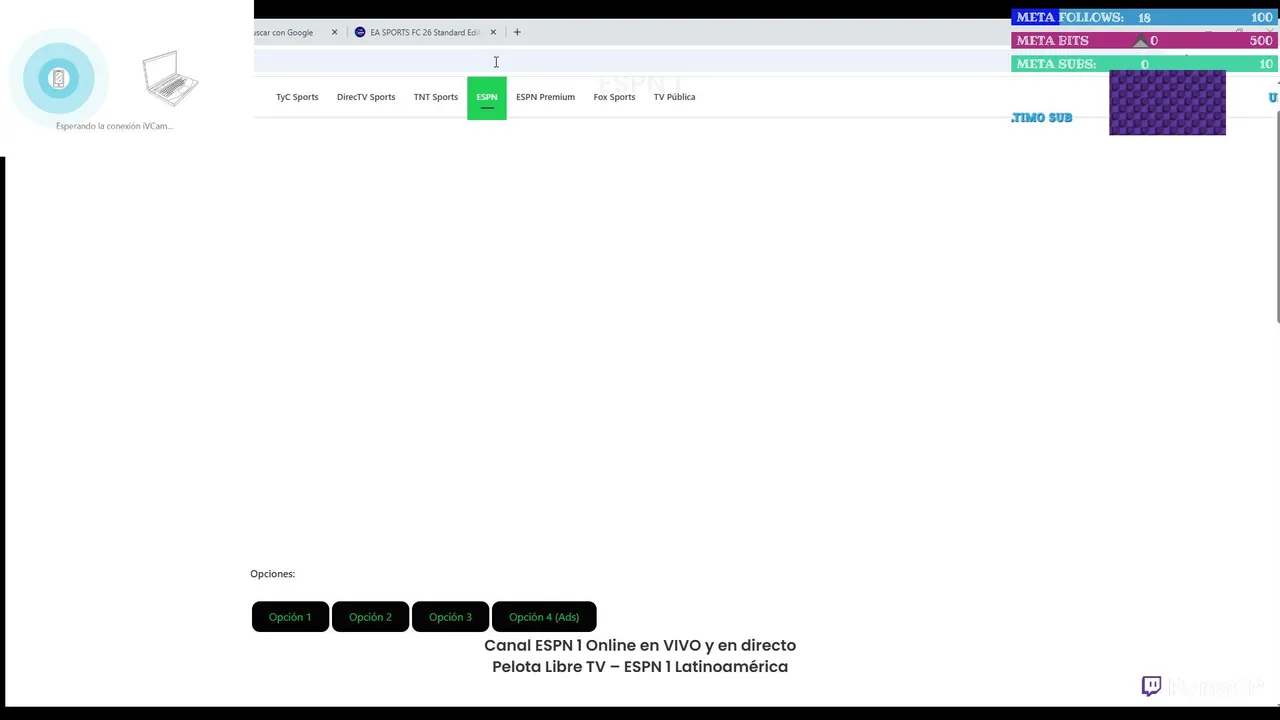Click the '.TIMO SUB' overlay label
Screen dimensions: 1280x720
[x=1041, y=118]
